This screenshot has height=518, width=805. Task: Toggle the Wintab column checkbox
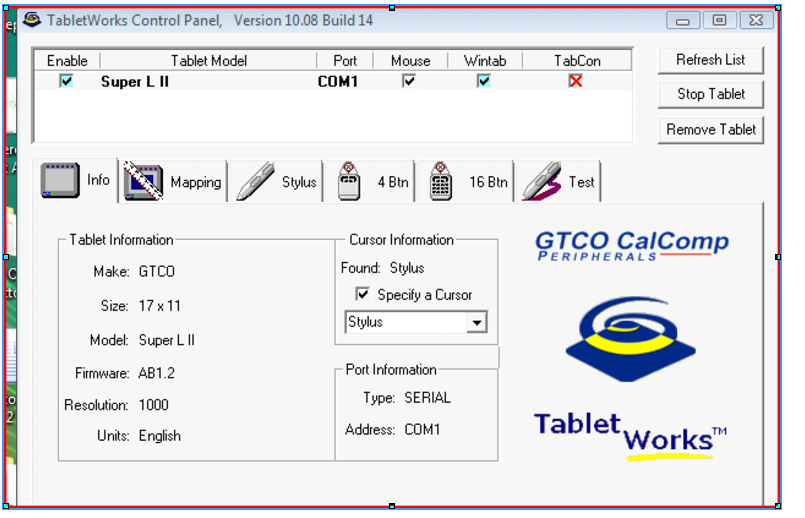(x=484, y=81)
